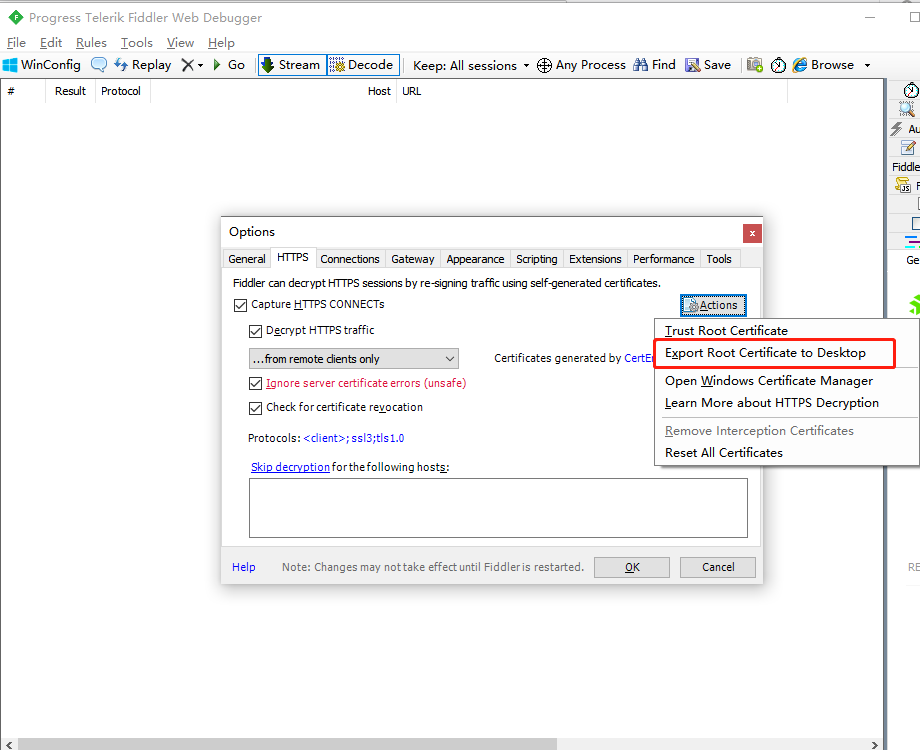Image resolution: width=920 pixels, height=750 pixels.
Task: Open the View menu
Action: (x=180, y=43)
